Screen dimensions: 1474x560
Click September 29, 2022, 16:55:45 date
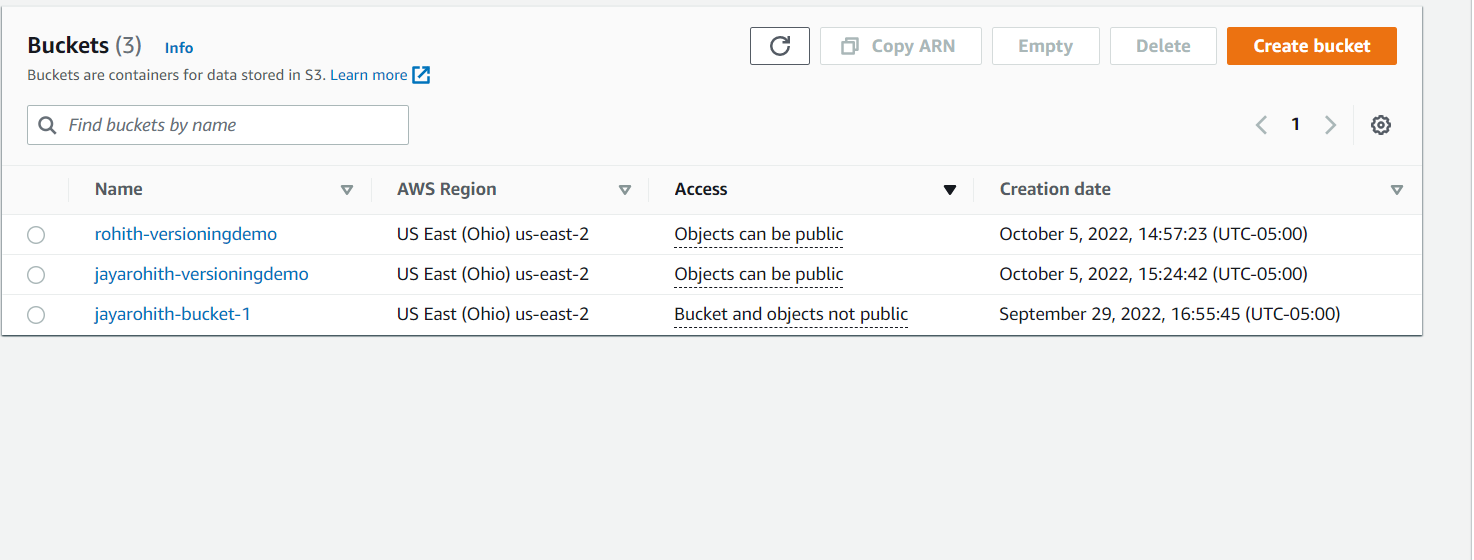1170,314
